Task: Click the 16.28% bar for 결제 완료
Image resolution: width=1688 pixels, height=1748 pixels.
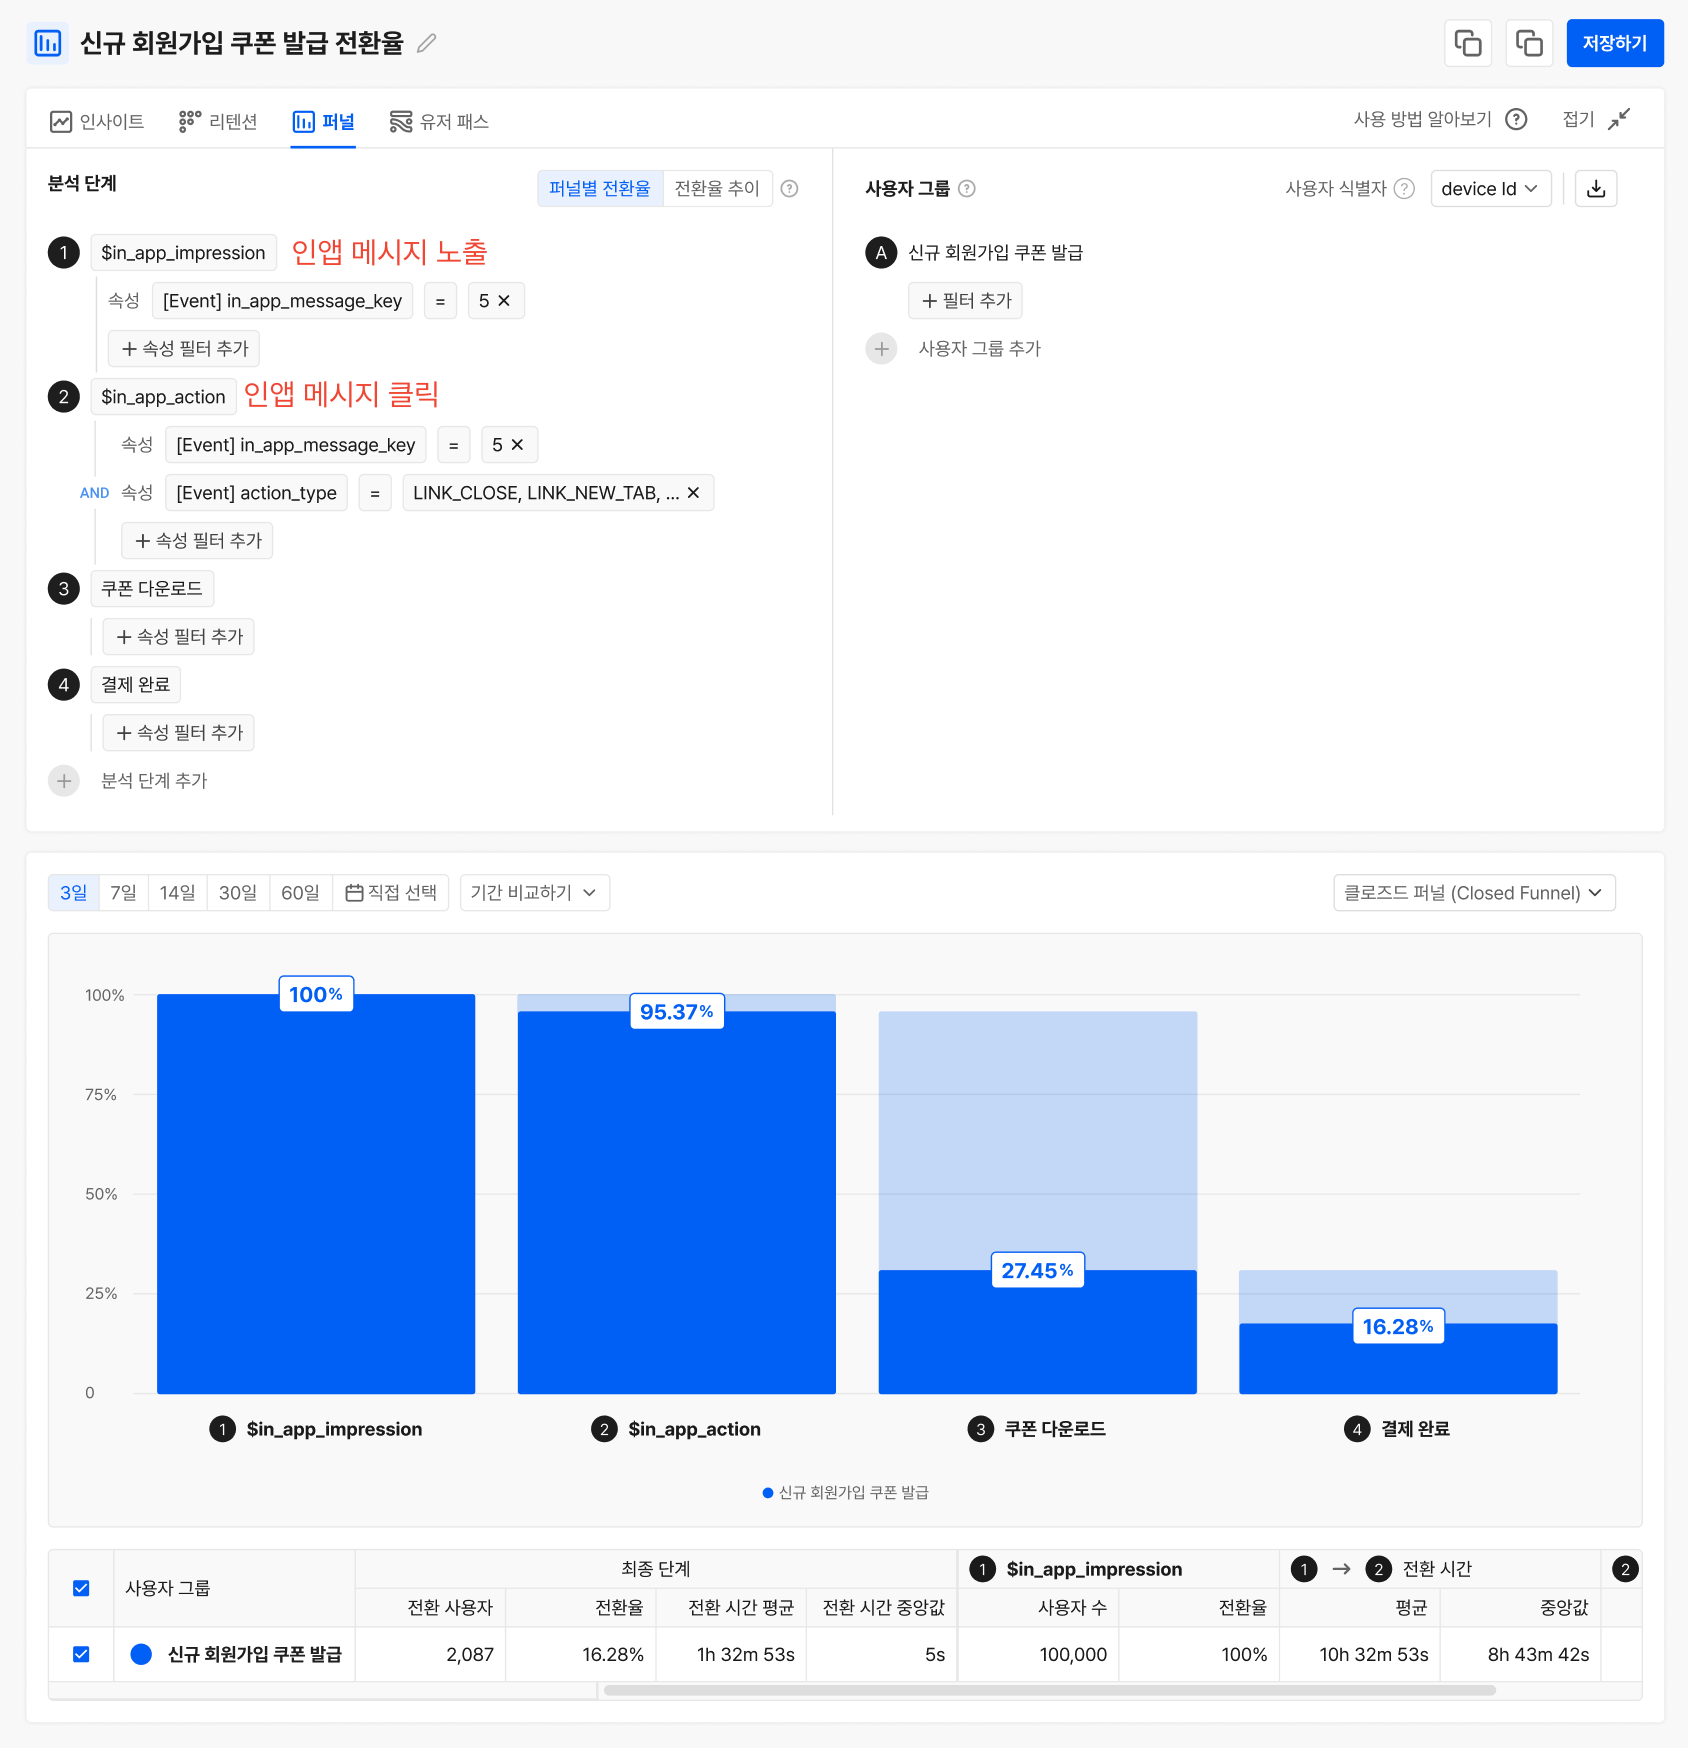Action: [x=1398, y=1359]
